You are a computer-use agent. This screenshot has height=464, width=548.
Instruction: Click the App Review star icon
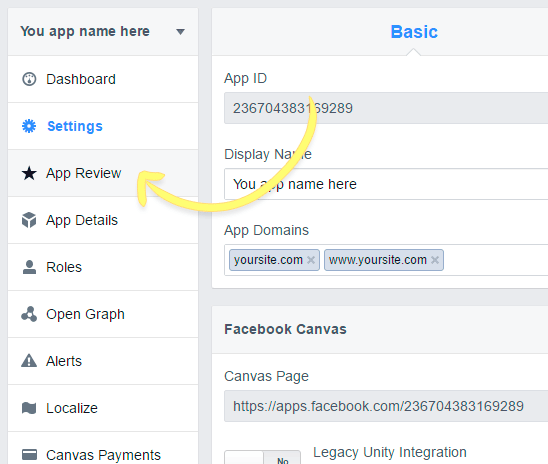coord(29,173)
